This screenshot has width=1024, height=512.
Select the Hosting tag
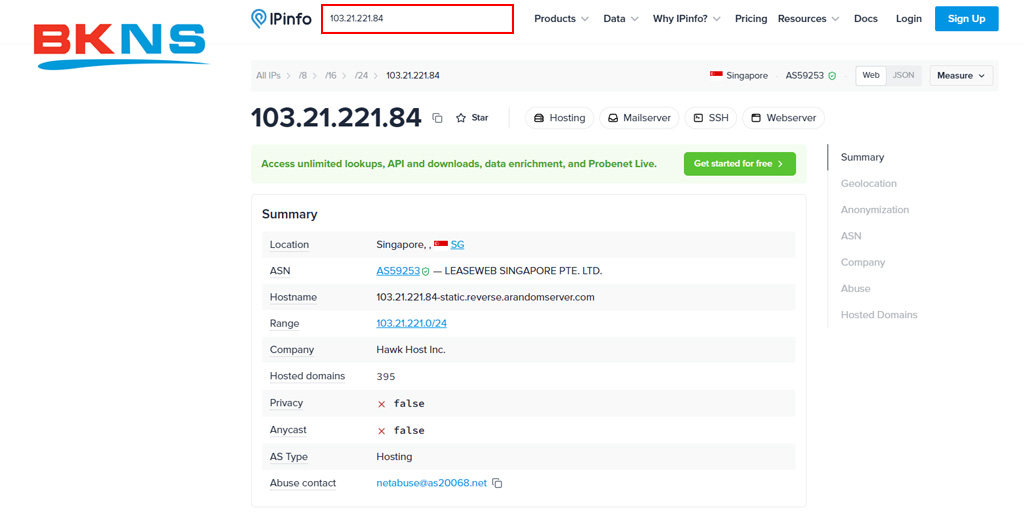pos(560,118)
